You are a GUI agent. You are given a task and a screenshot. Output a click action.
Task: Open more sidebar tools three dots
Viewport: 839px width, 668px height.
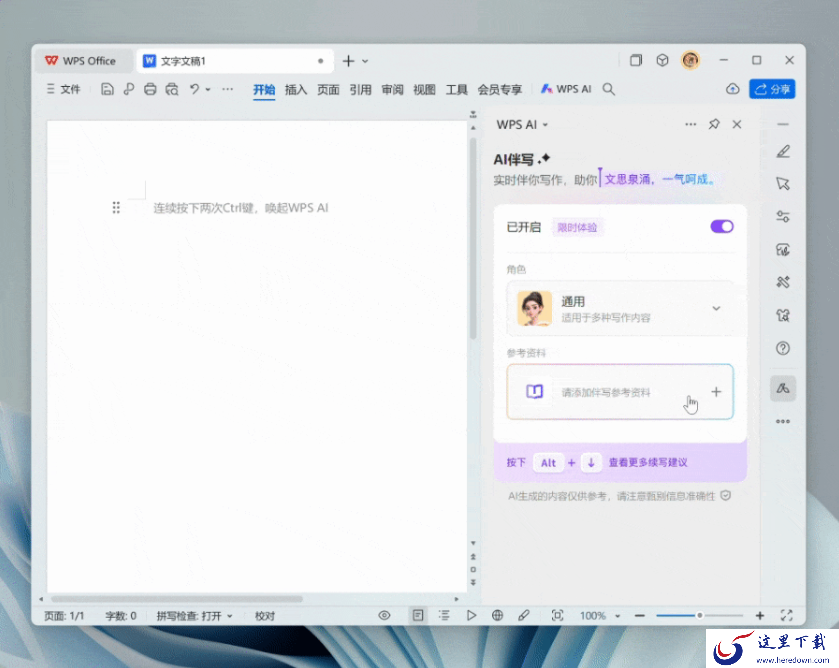(x=783, y=421)
